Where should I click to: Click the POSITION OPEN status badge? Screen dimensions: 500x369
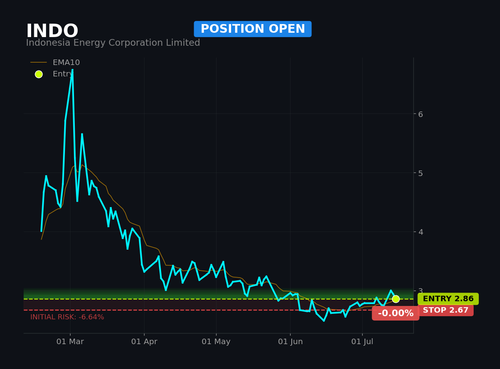pos(253,29)
